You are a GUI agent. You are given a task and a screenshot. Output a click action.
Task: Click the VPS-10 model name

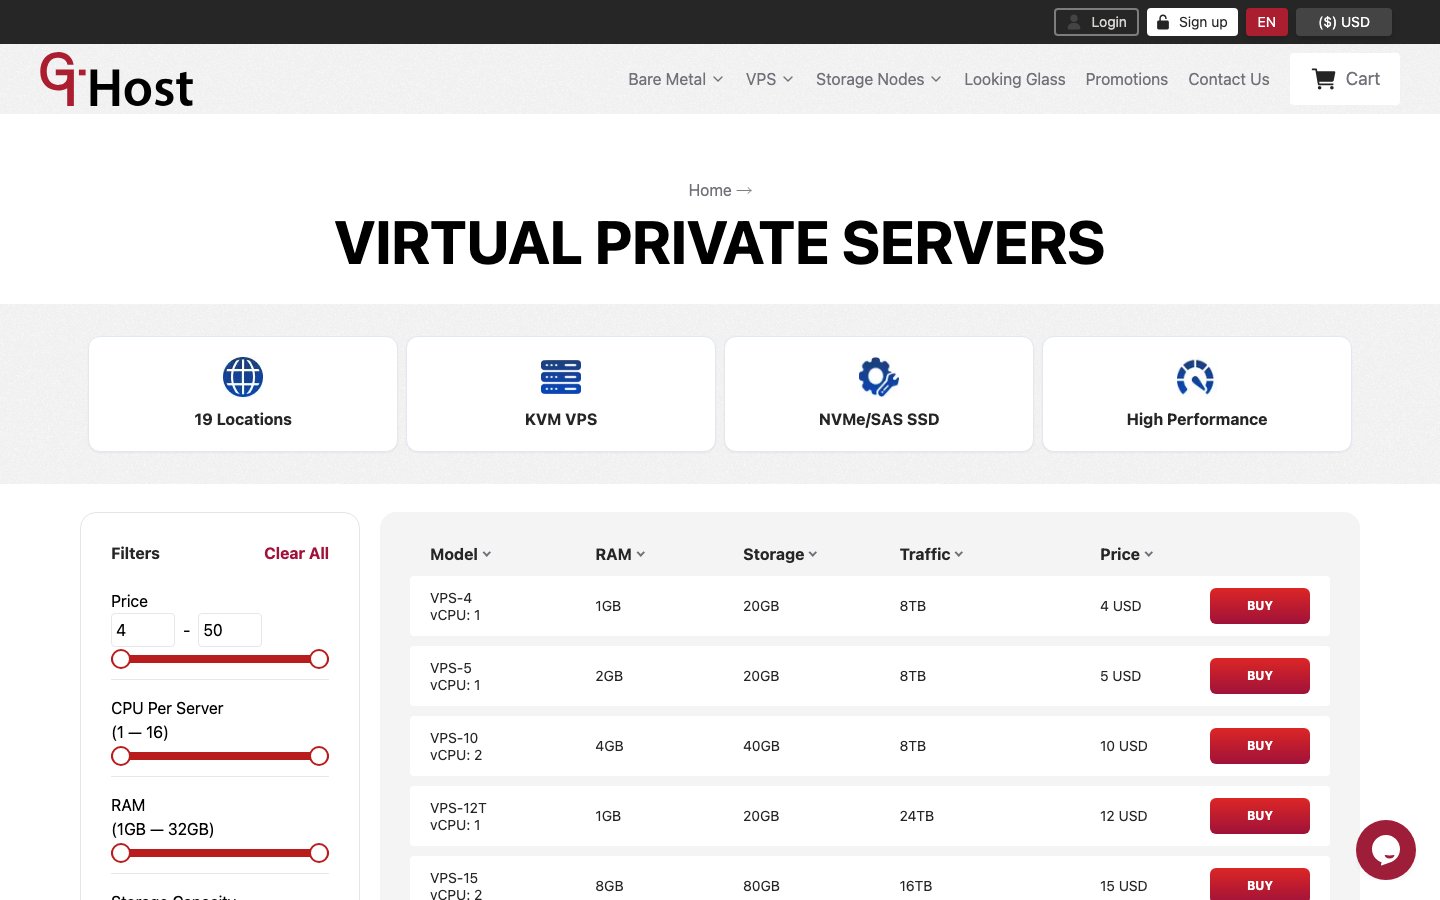pyautogui.click(x=454, y=738)
